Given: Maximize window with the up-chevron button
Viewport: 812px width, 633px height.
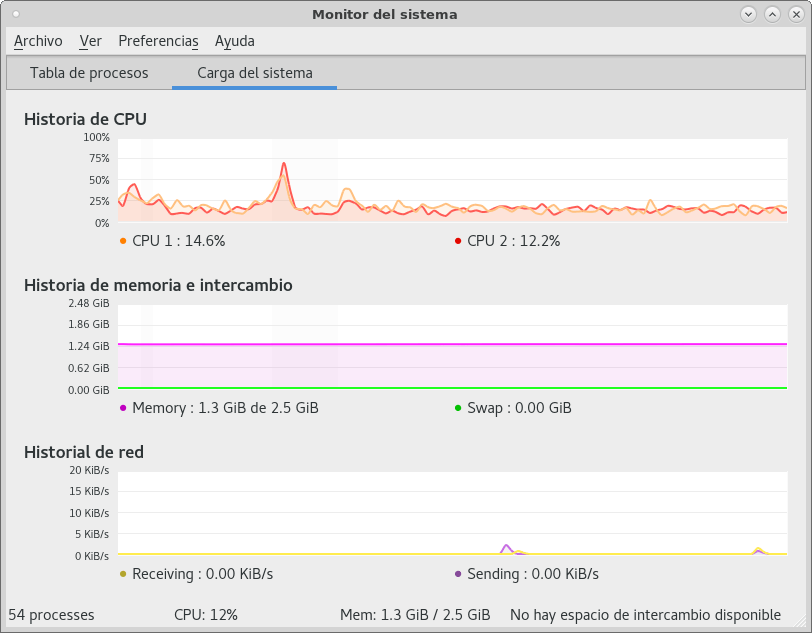Looking at the screenshot, I should point(772,15).
